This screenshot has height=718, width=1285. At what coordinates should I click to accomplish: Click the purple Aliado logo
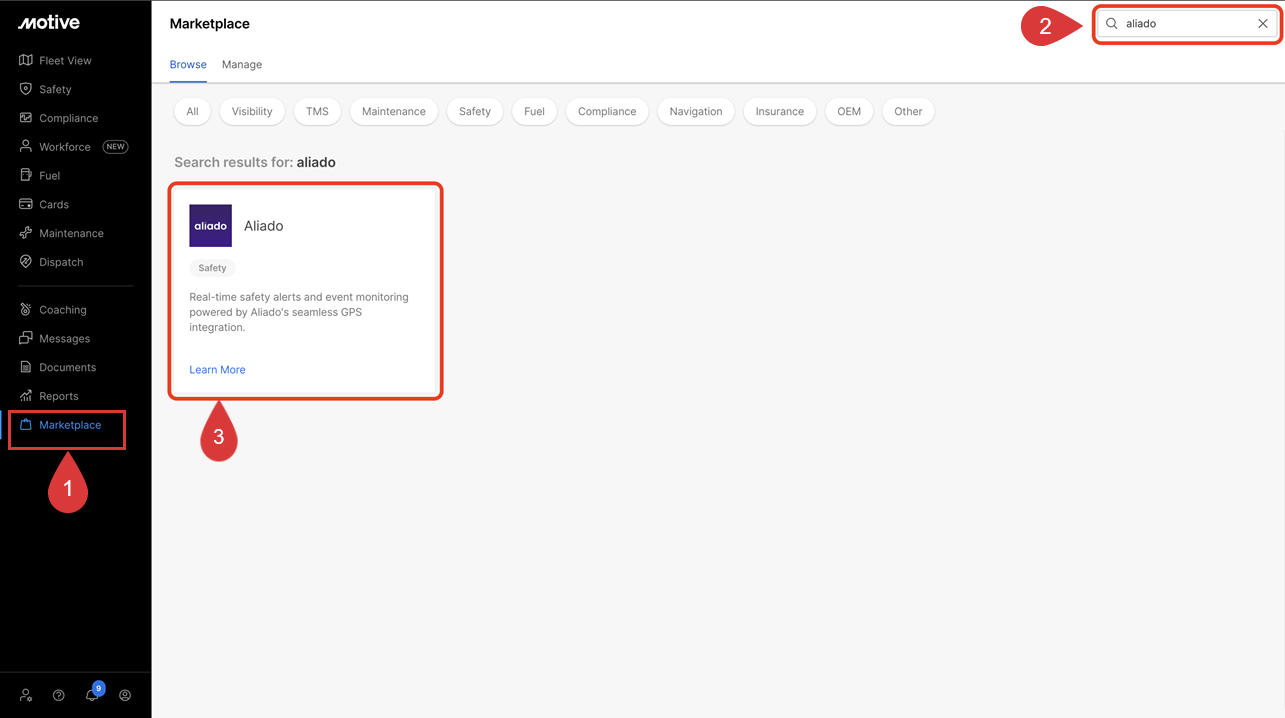[x=210, y=226]
